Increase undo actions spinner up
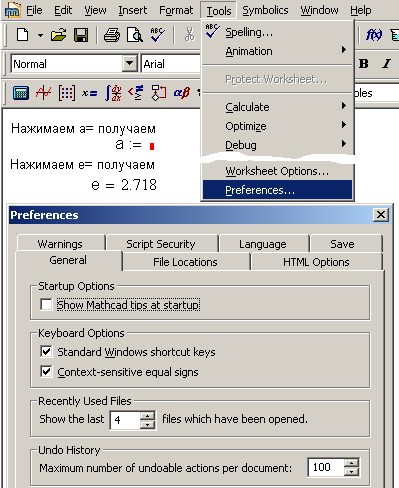The image size is (399, 488). 351,463
